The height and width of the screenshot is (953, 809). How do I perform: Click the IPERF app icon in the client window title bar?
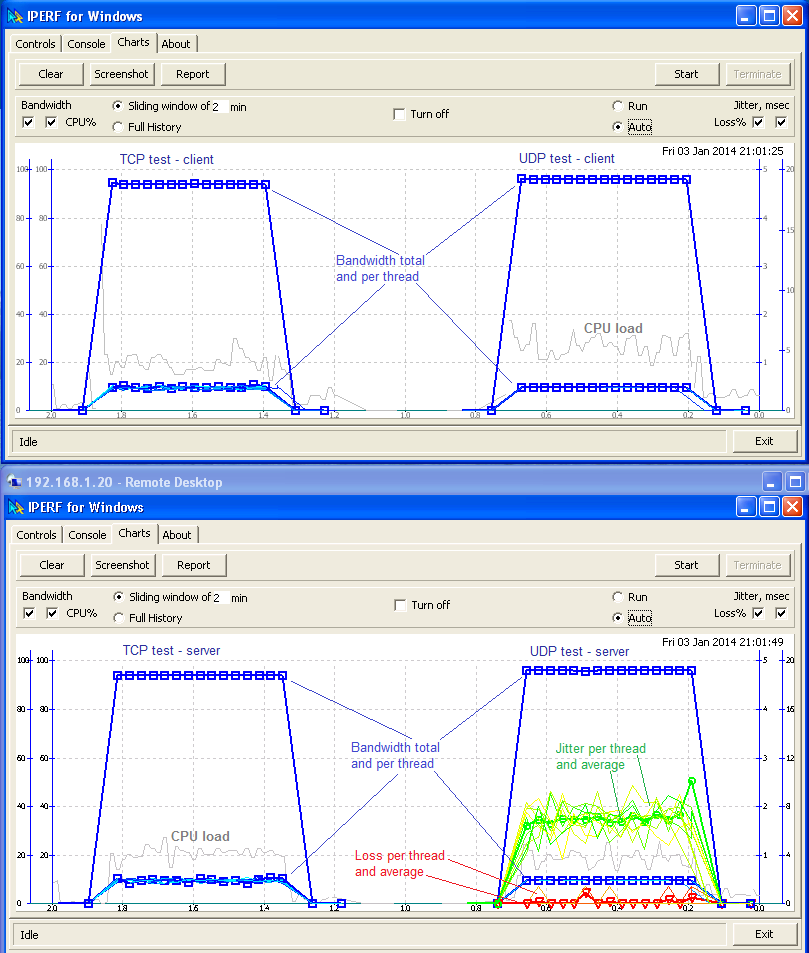click(x=14, y=16)
